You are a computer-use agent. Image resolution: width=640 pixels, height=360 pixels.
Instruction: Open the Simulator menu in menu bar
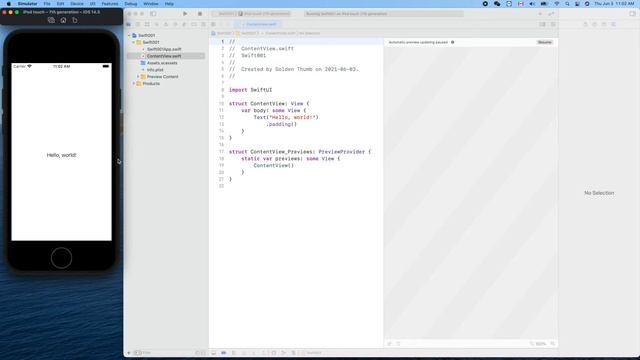pos(27,4)
